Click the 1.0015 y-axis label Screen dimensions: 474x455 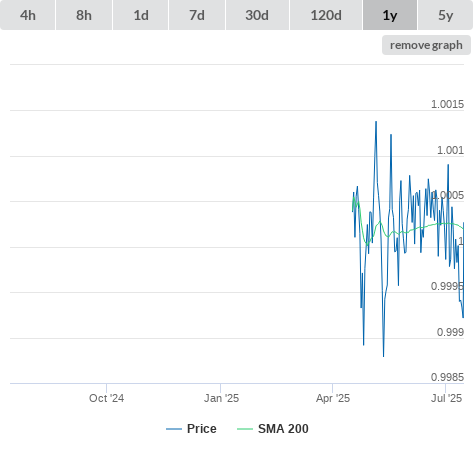(447, 104)
